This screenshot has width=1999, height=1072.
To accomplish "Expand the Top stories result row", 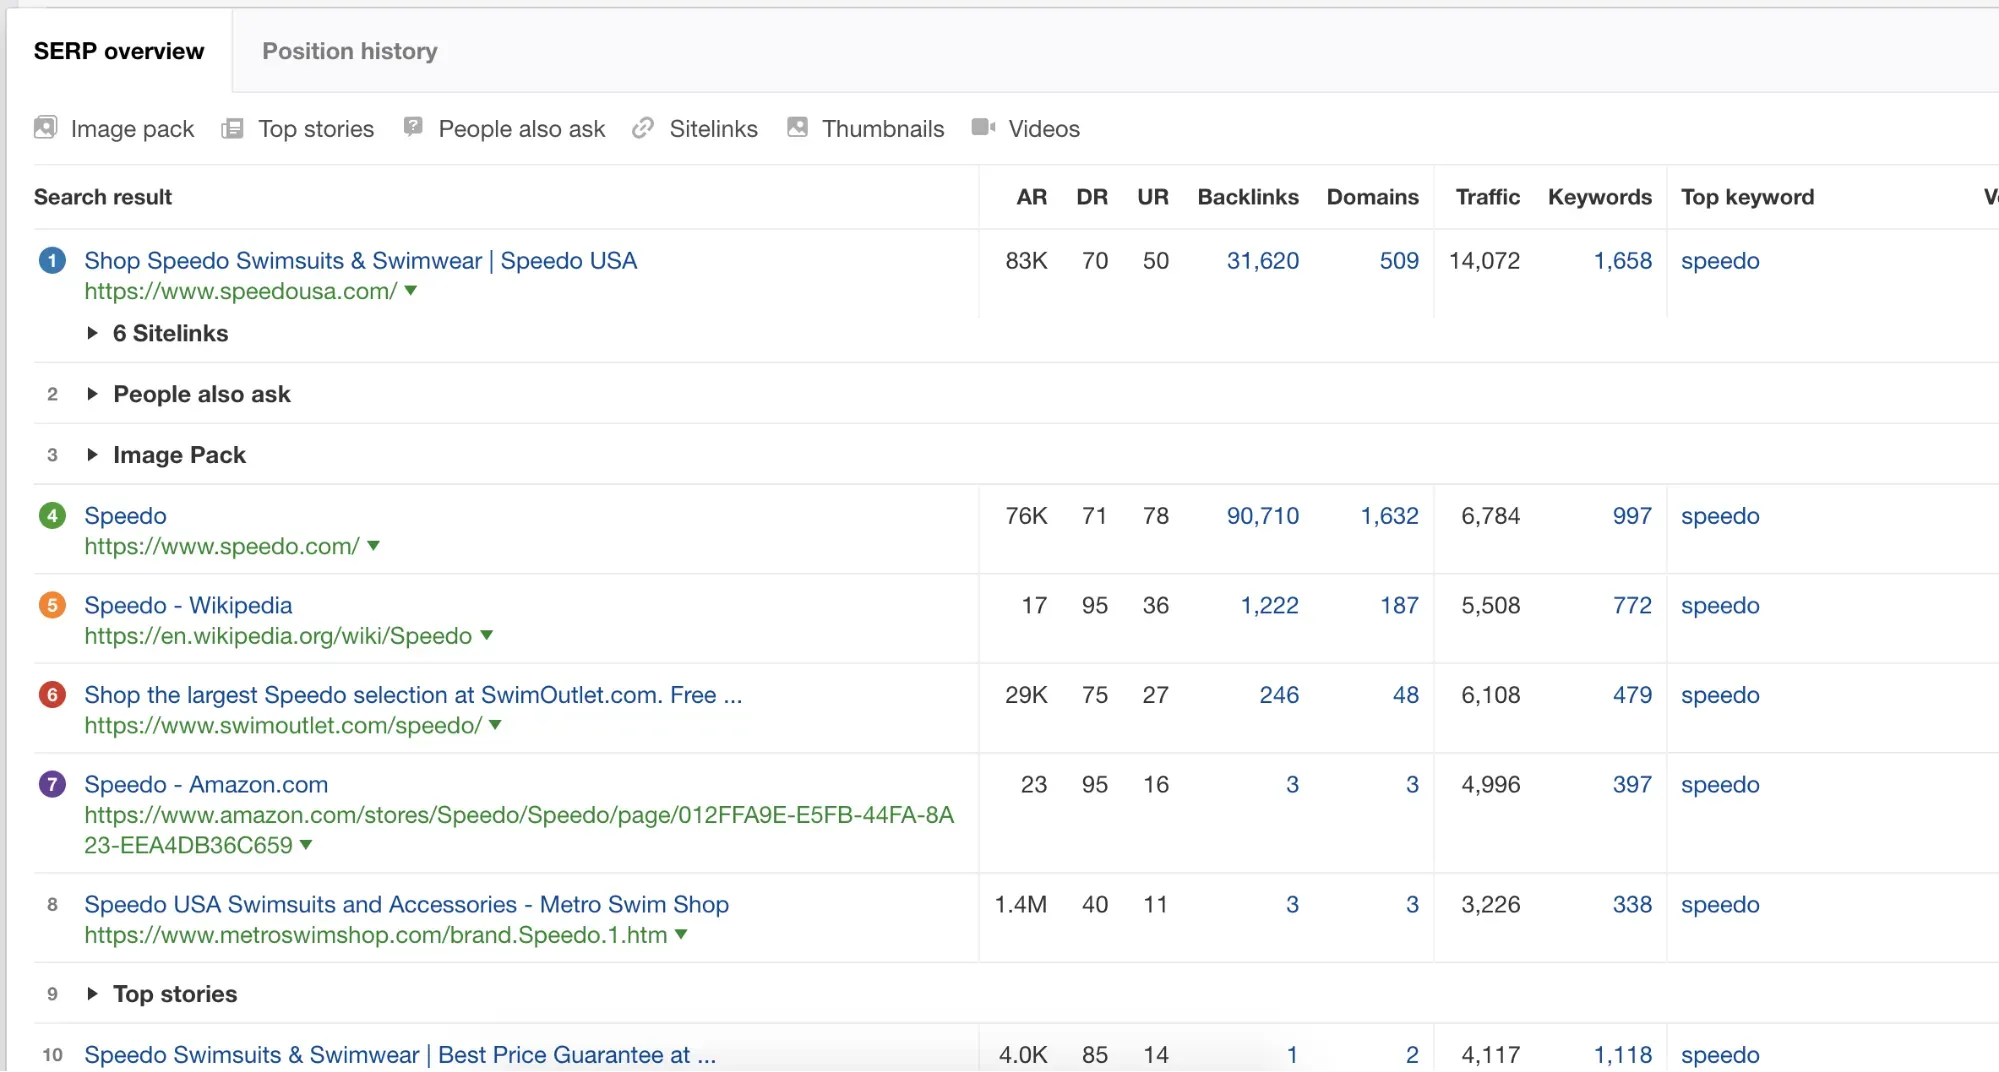I will 92,994.
